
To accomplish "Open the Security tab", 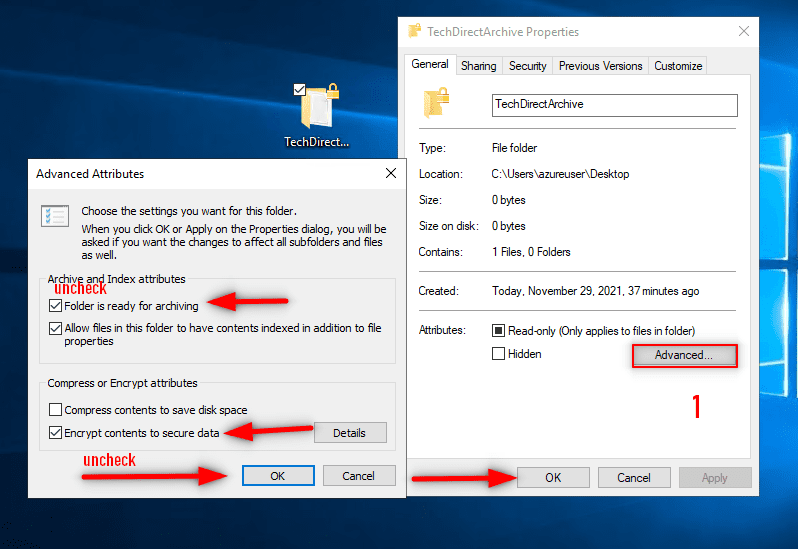I will click(x=527, y=66).
